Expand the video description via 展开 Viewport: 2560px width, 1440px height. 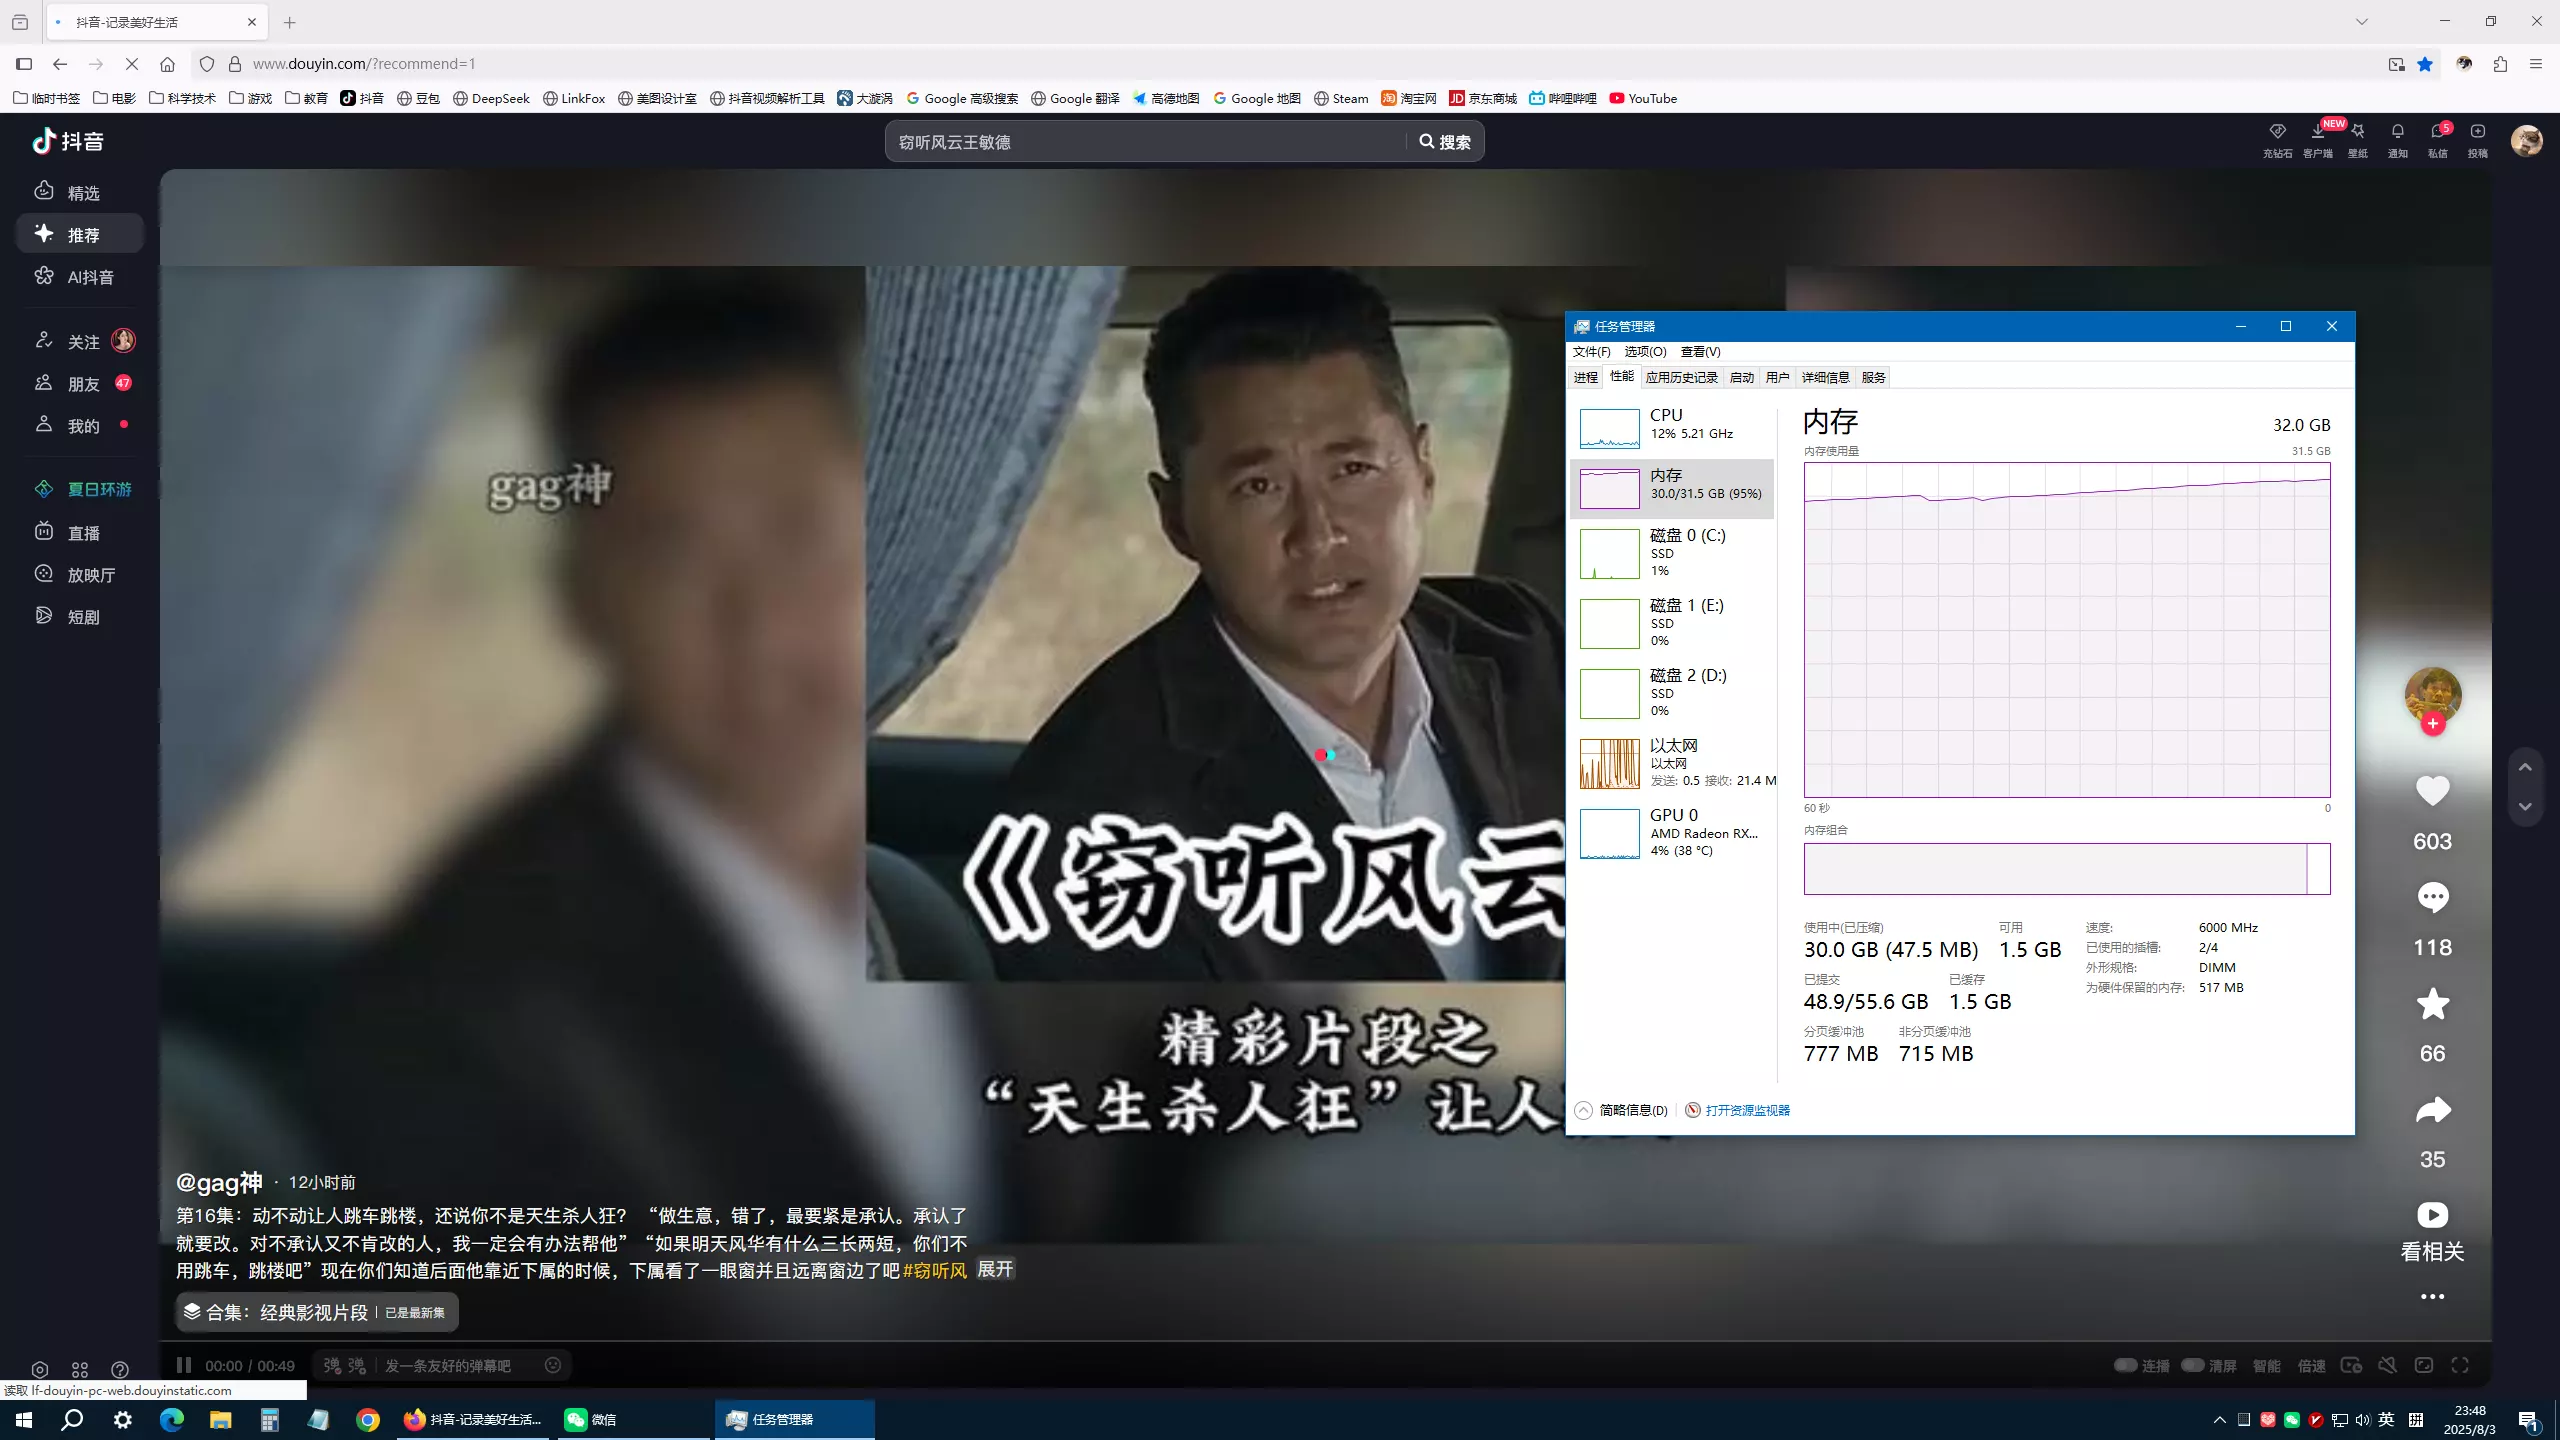995,1269
